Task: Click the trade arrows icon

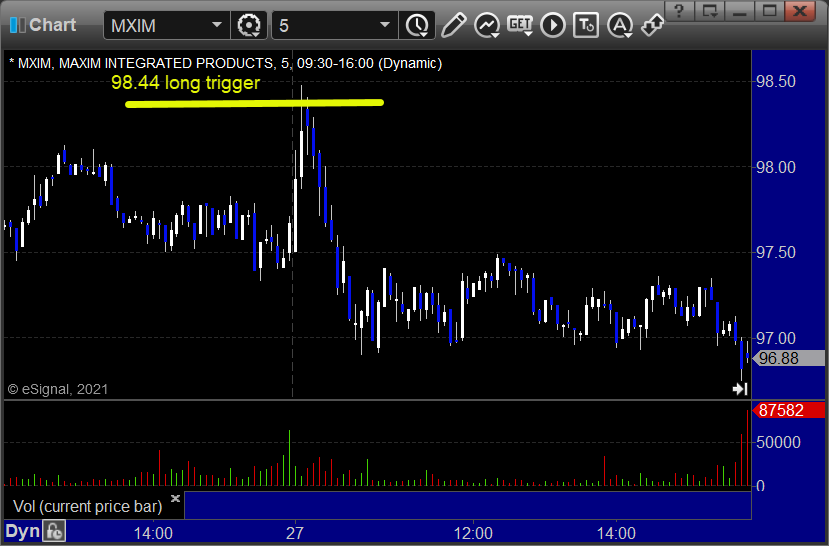Action: coord(653,24)
